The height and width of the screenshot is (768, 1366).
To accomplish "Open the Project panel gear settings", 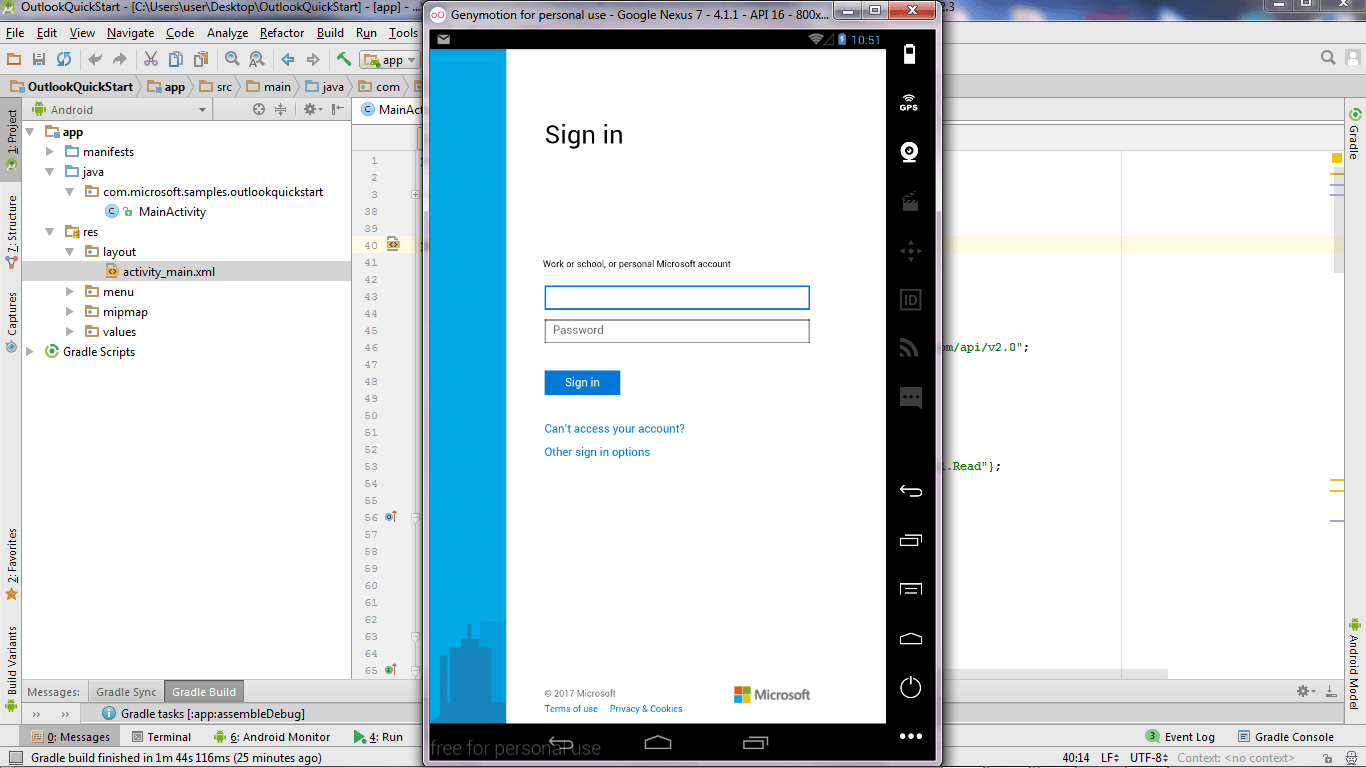I will tap(312, 110).
